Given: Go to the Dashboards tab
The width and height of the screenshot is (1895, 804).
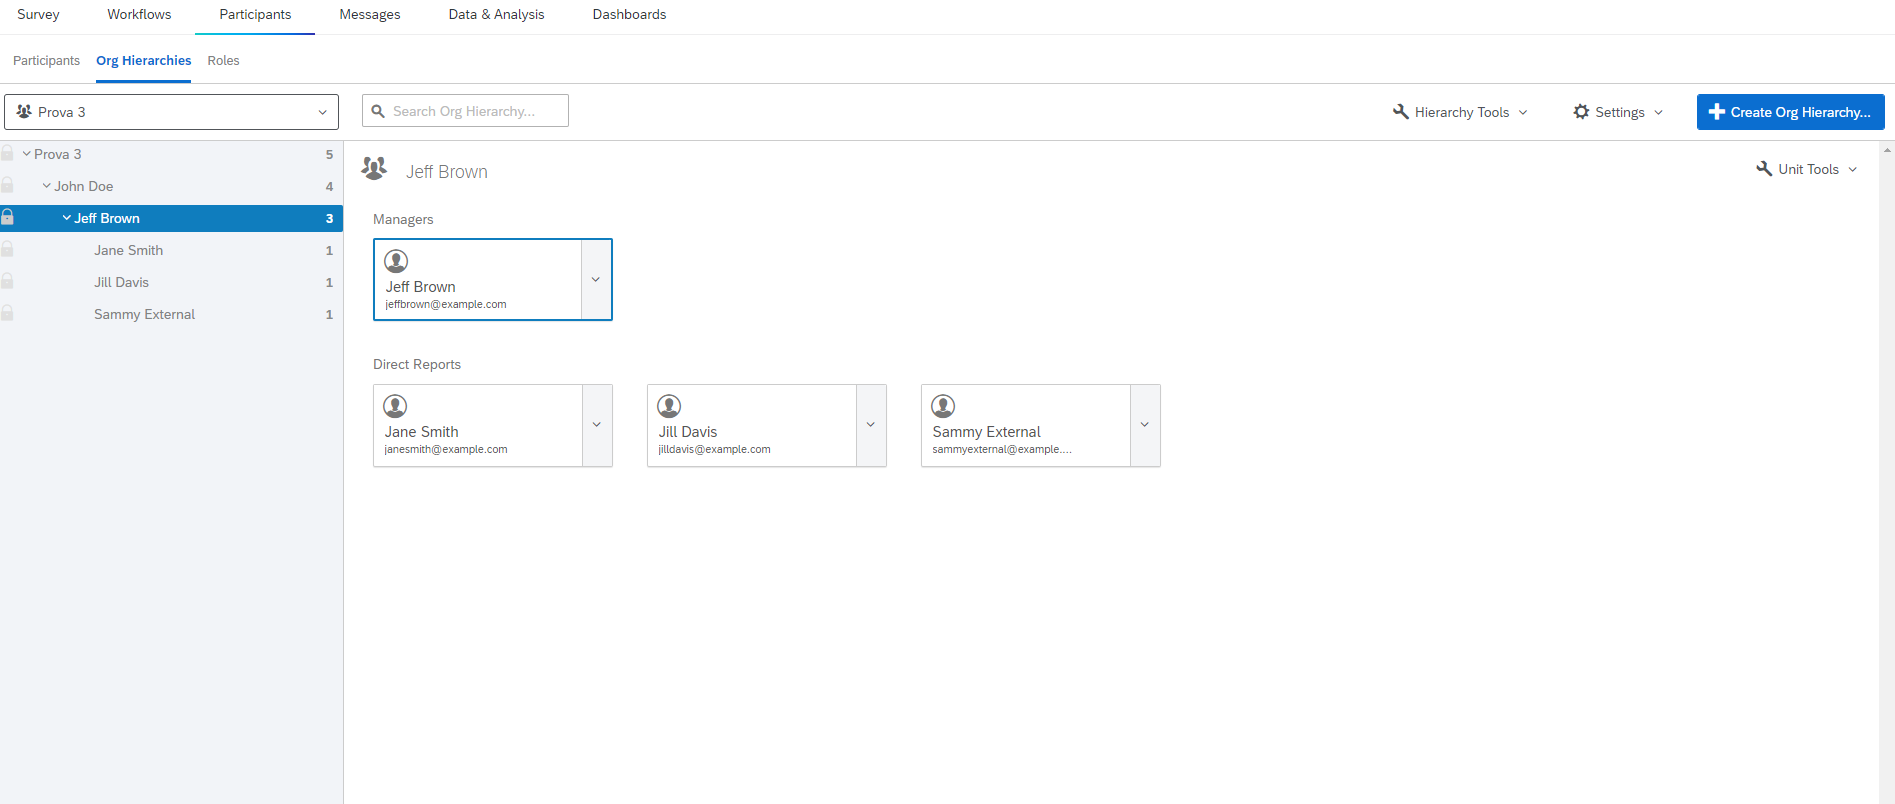Looking at the screenshot, I should (629, 15).
